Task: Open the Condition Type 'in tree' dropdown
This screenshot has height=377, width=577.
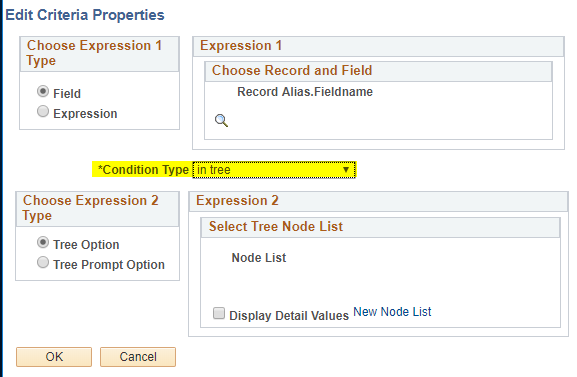Action: click(274, 170)
